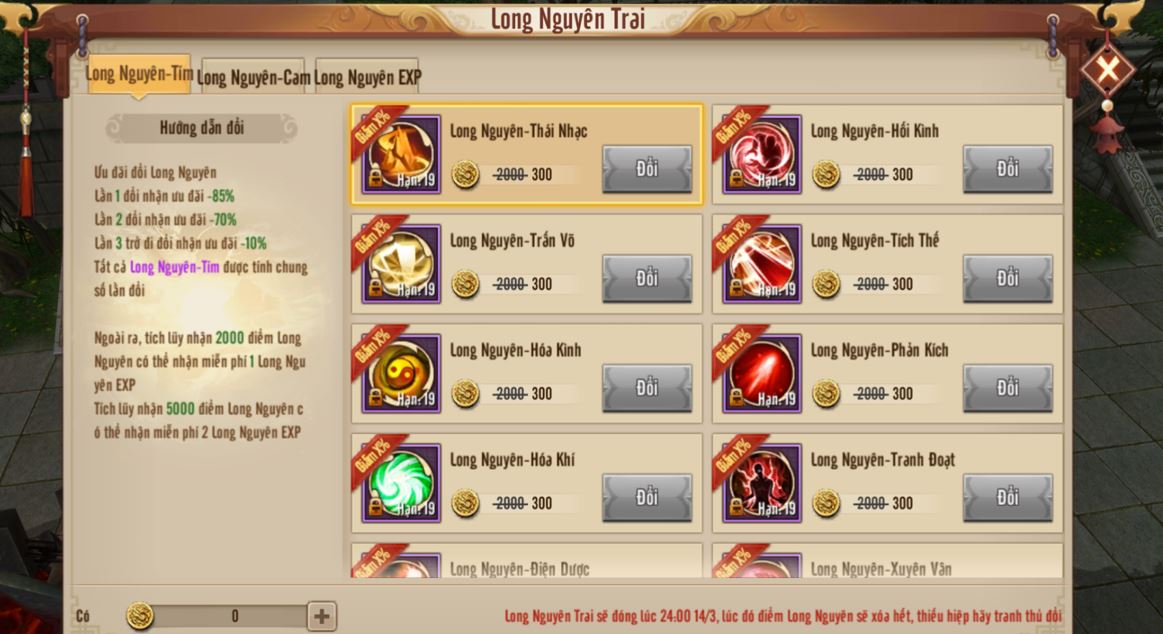Screen dimensions: 1163x634
Task: Click Đổi for Long Nguyên-Hồi Kinh
Action: (1007, 169)
